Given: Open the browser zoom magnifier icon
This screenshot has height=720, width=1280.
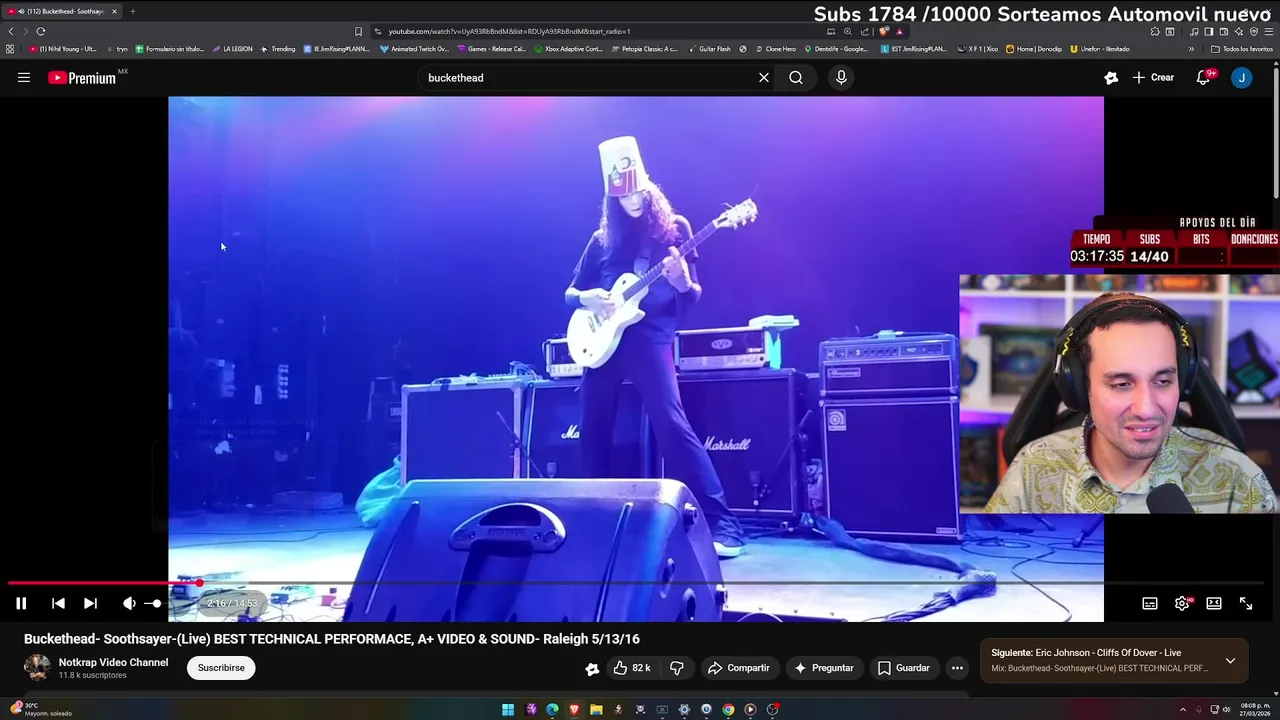Looking at the screenshot, I should (x=847, y=31).
